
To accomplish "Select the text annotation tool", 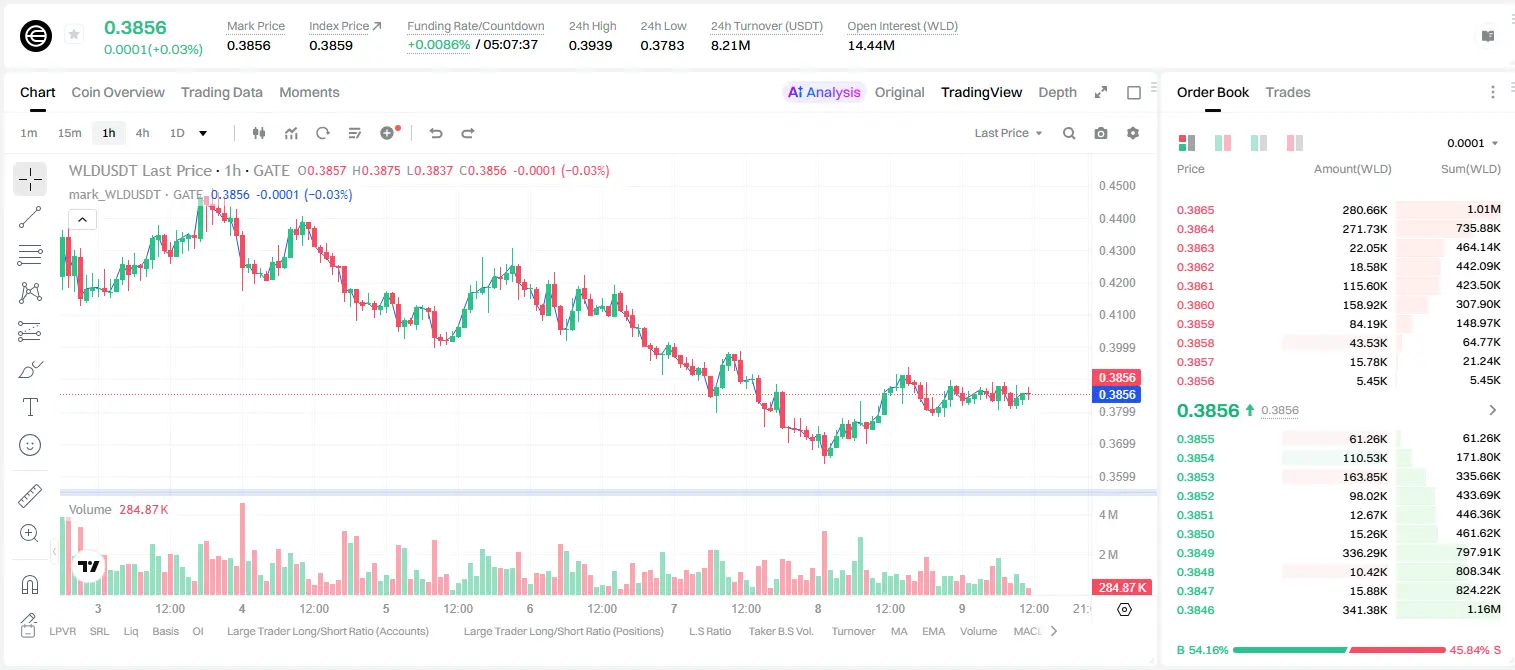I will [30, 407].
